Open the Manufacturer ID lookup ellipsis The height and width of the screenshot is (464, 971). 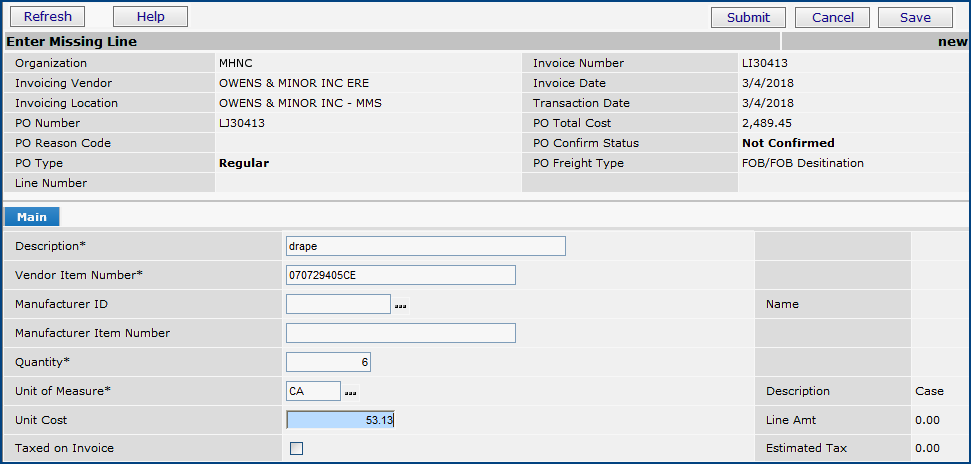tap(401, 305)
